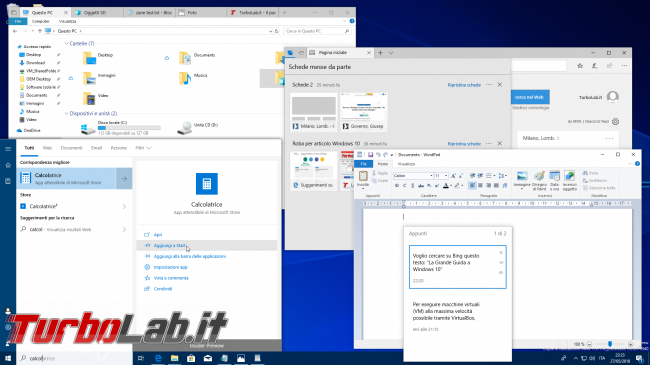Click Ripristina schede for Schede 2
Image resolution: width=650 pixels, height=365 pixels.
pyautogui.click(x=464, y=85)
